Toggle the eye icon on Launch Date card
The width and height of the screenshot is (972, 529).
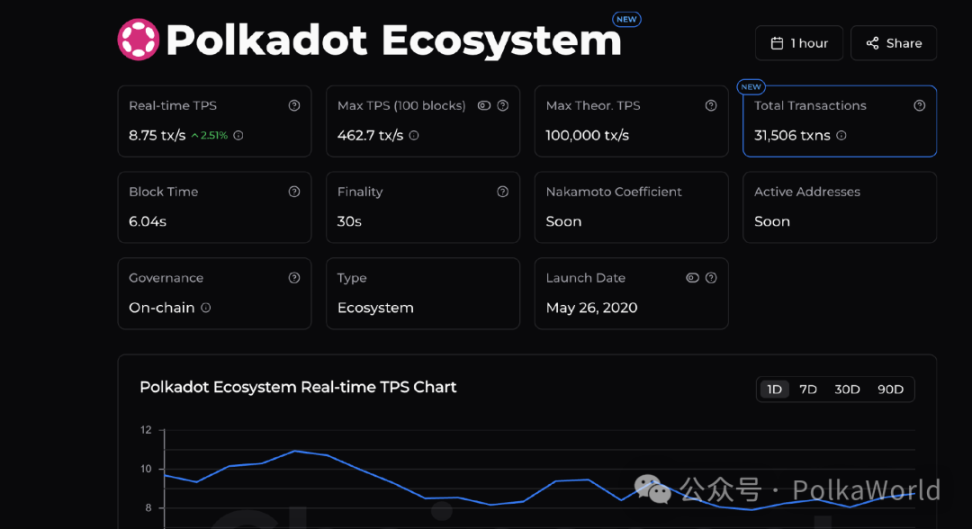click(x=692, y=278)
